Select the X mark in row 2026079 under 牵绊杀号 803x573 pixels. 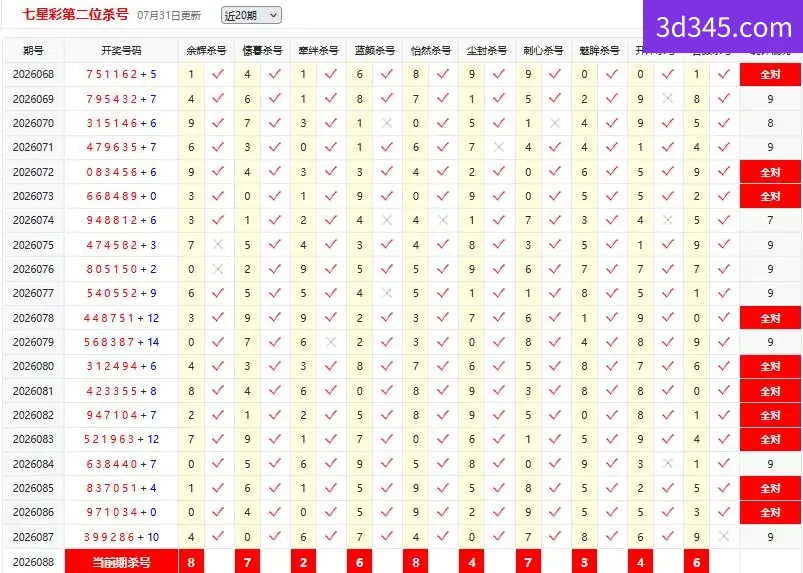pos(331,342)
